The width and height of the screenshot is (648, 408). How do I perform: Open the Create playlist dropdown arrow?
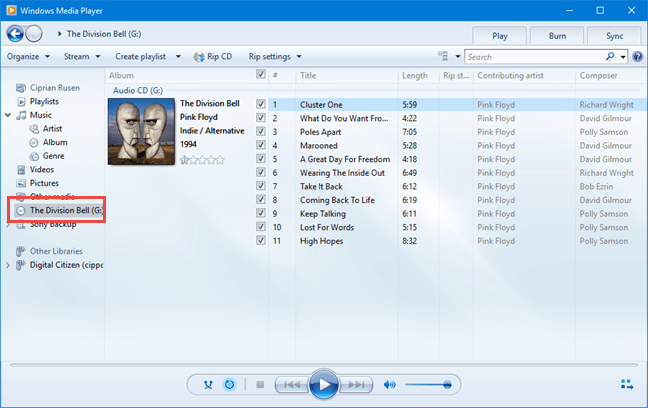pyautogui.click(x=178, y=57)
